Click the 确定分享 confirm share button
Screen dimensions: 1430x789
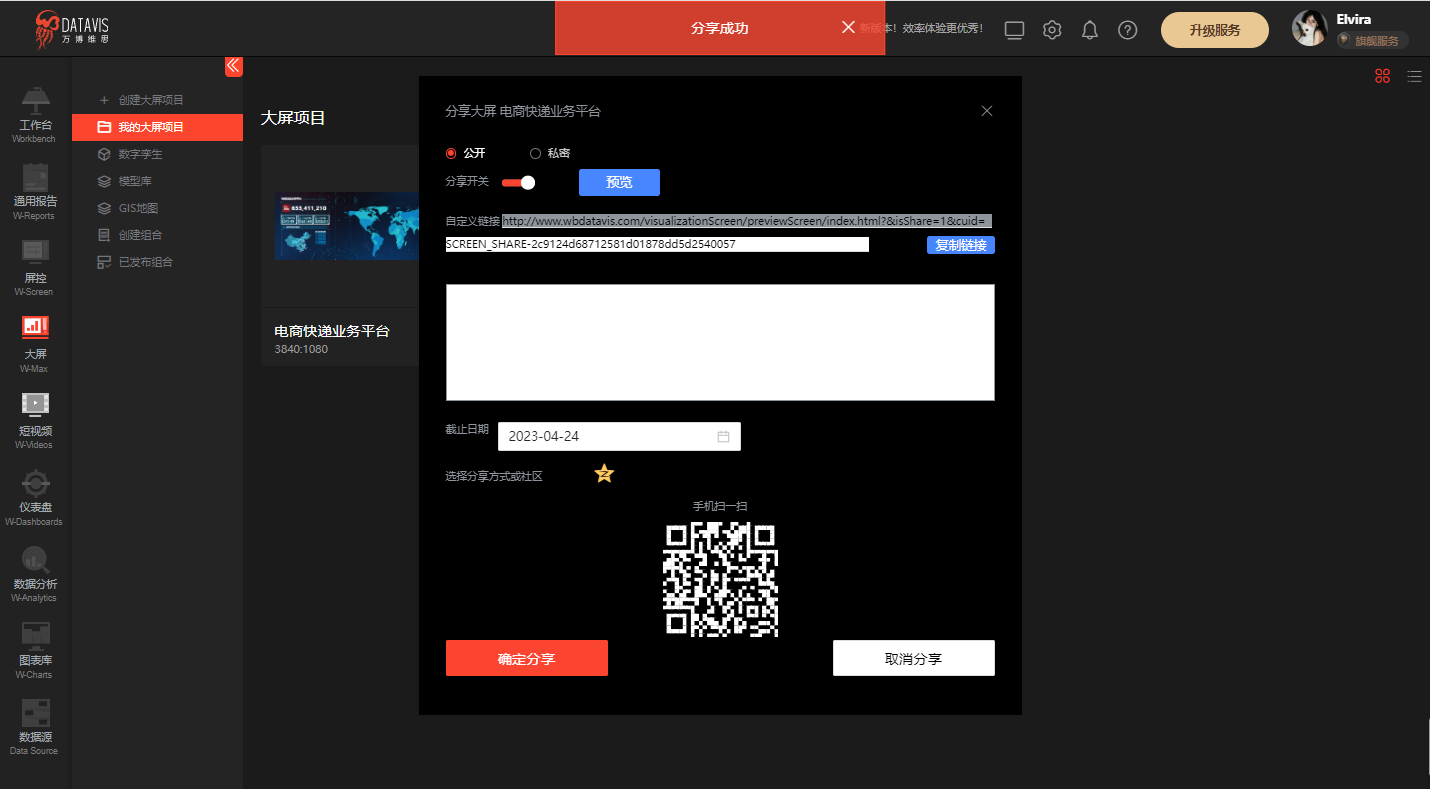coord(527,658)
